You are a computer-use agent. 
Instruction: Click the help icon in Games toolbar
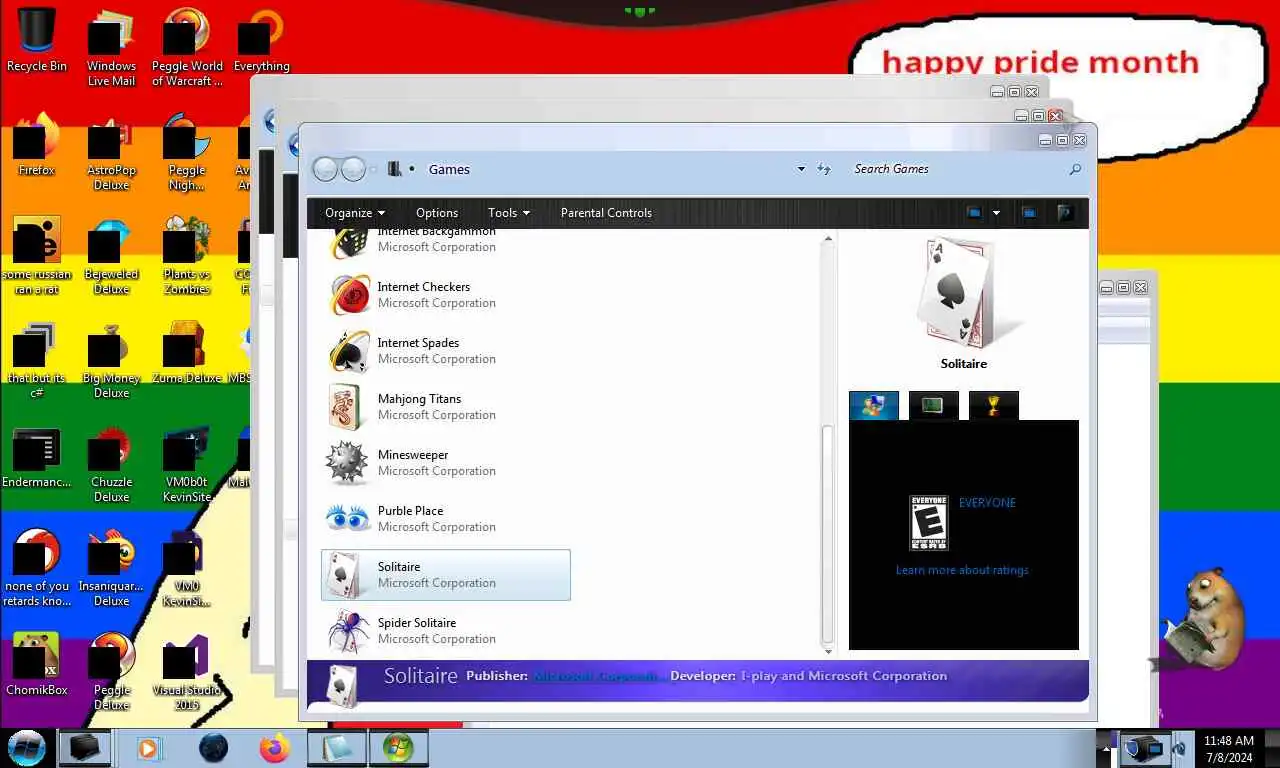tap(1066, 213)
